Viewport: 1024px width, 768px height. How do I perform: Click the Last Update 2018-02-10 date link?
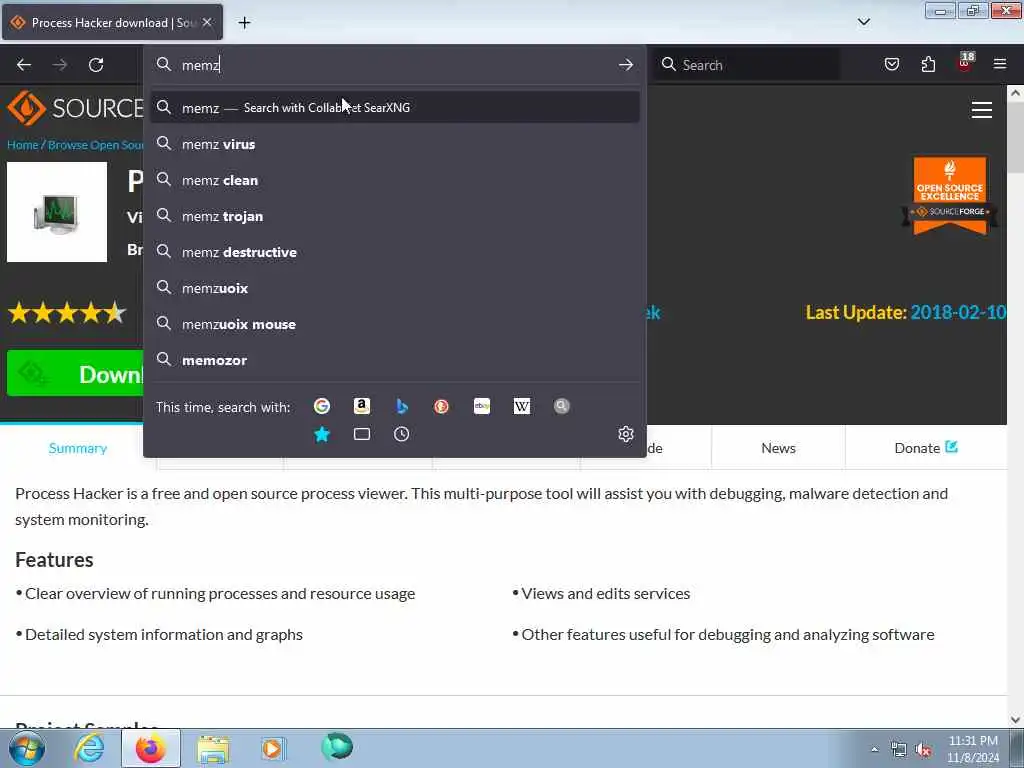[x=957, y=312]
